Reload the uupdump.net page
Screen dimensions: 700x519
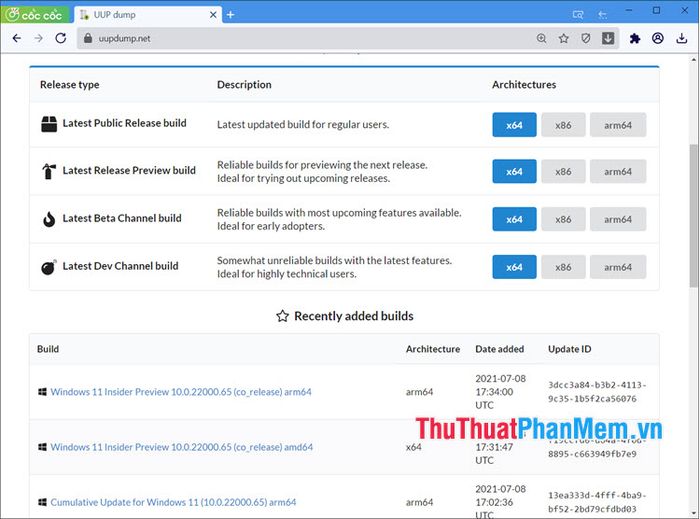click(61, 38)
